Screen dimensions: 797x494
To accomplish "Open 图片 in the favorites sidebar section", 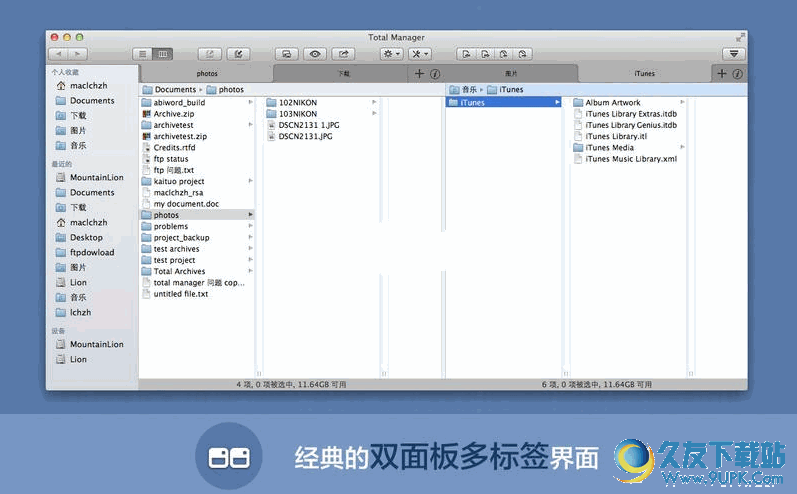I will click(x=71, y=131).
